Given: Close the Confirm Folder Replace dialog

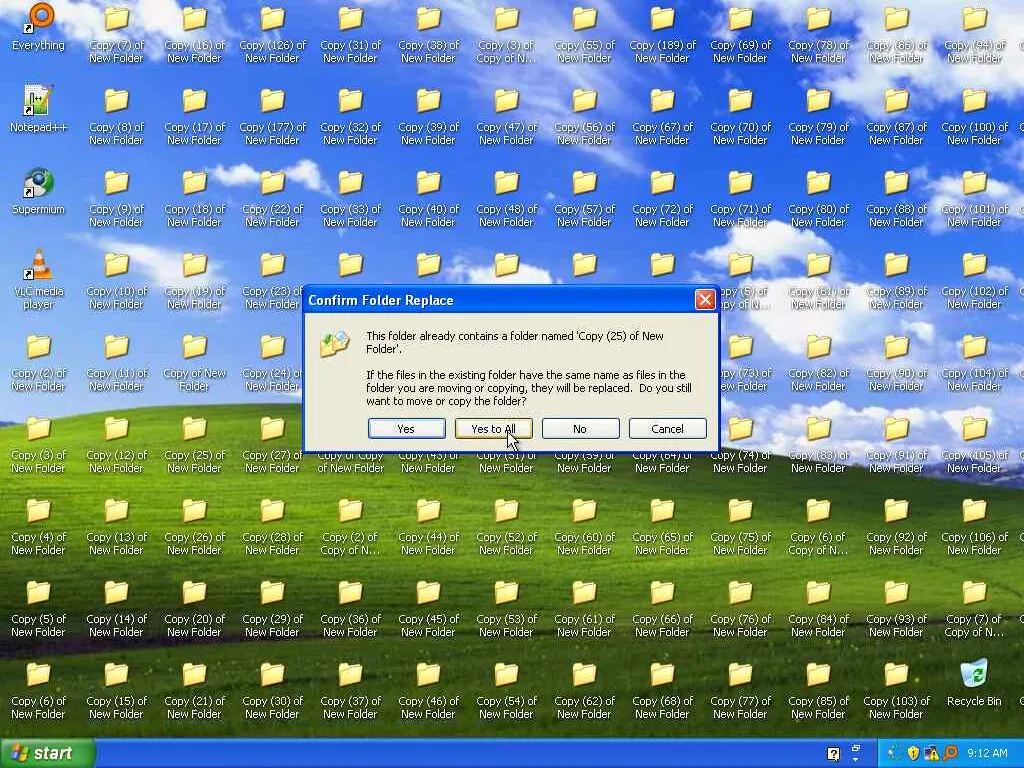Looking at the screenshot, I should pyautogui.click(x=705, y=300).
